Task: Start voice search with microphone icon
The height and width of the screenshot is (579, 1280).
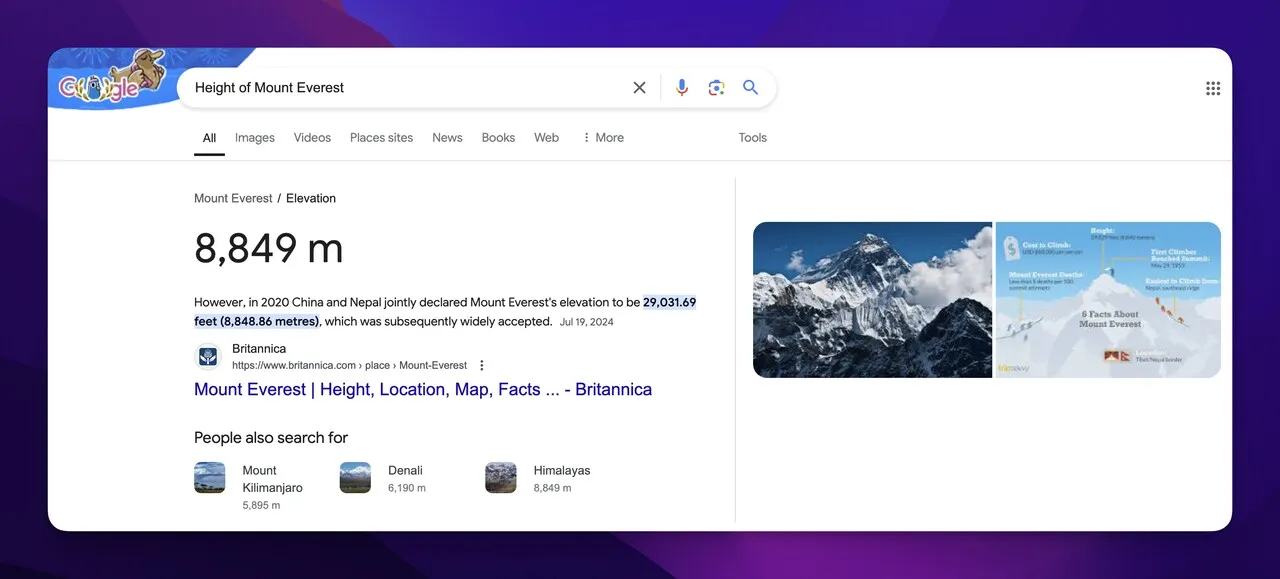Action: (x=682, y=88)
